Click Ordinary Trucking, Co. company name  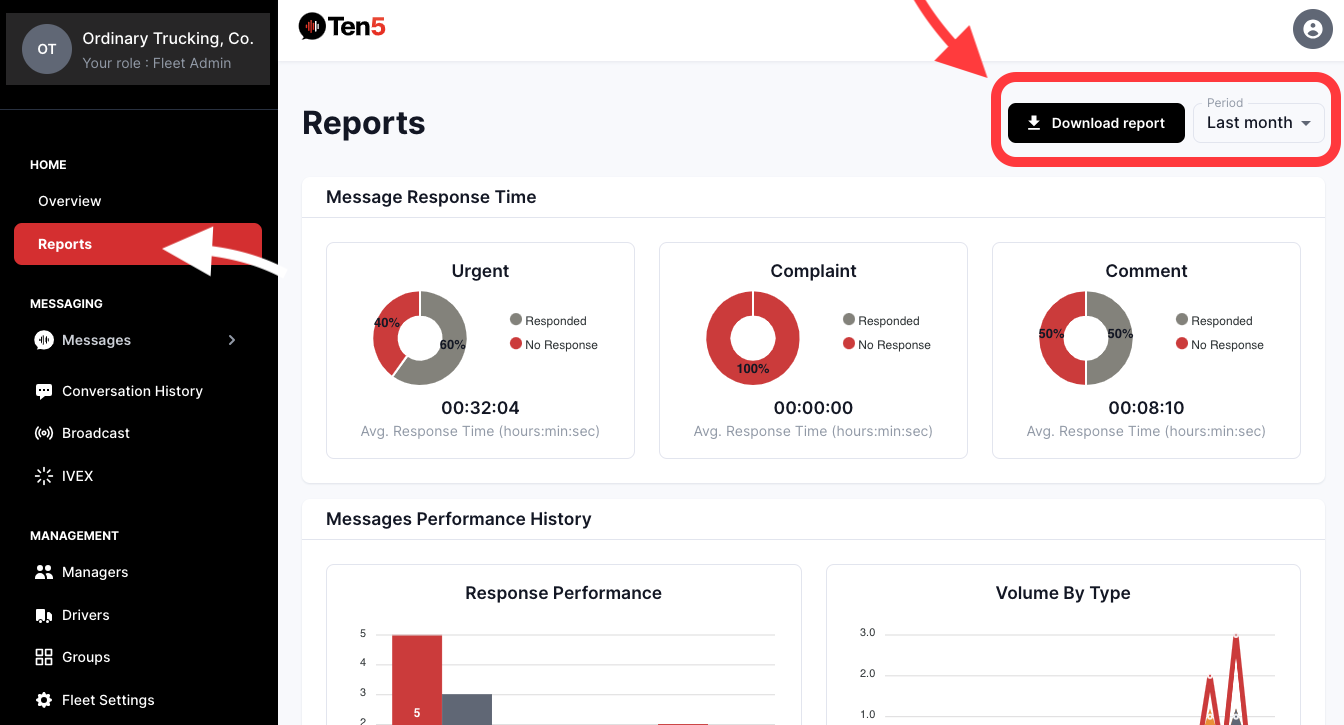pos(168,39)
